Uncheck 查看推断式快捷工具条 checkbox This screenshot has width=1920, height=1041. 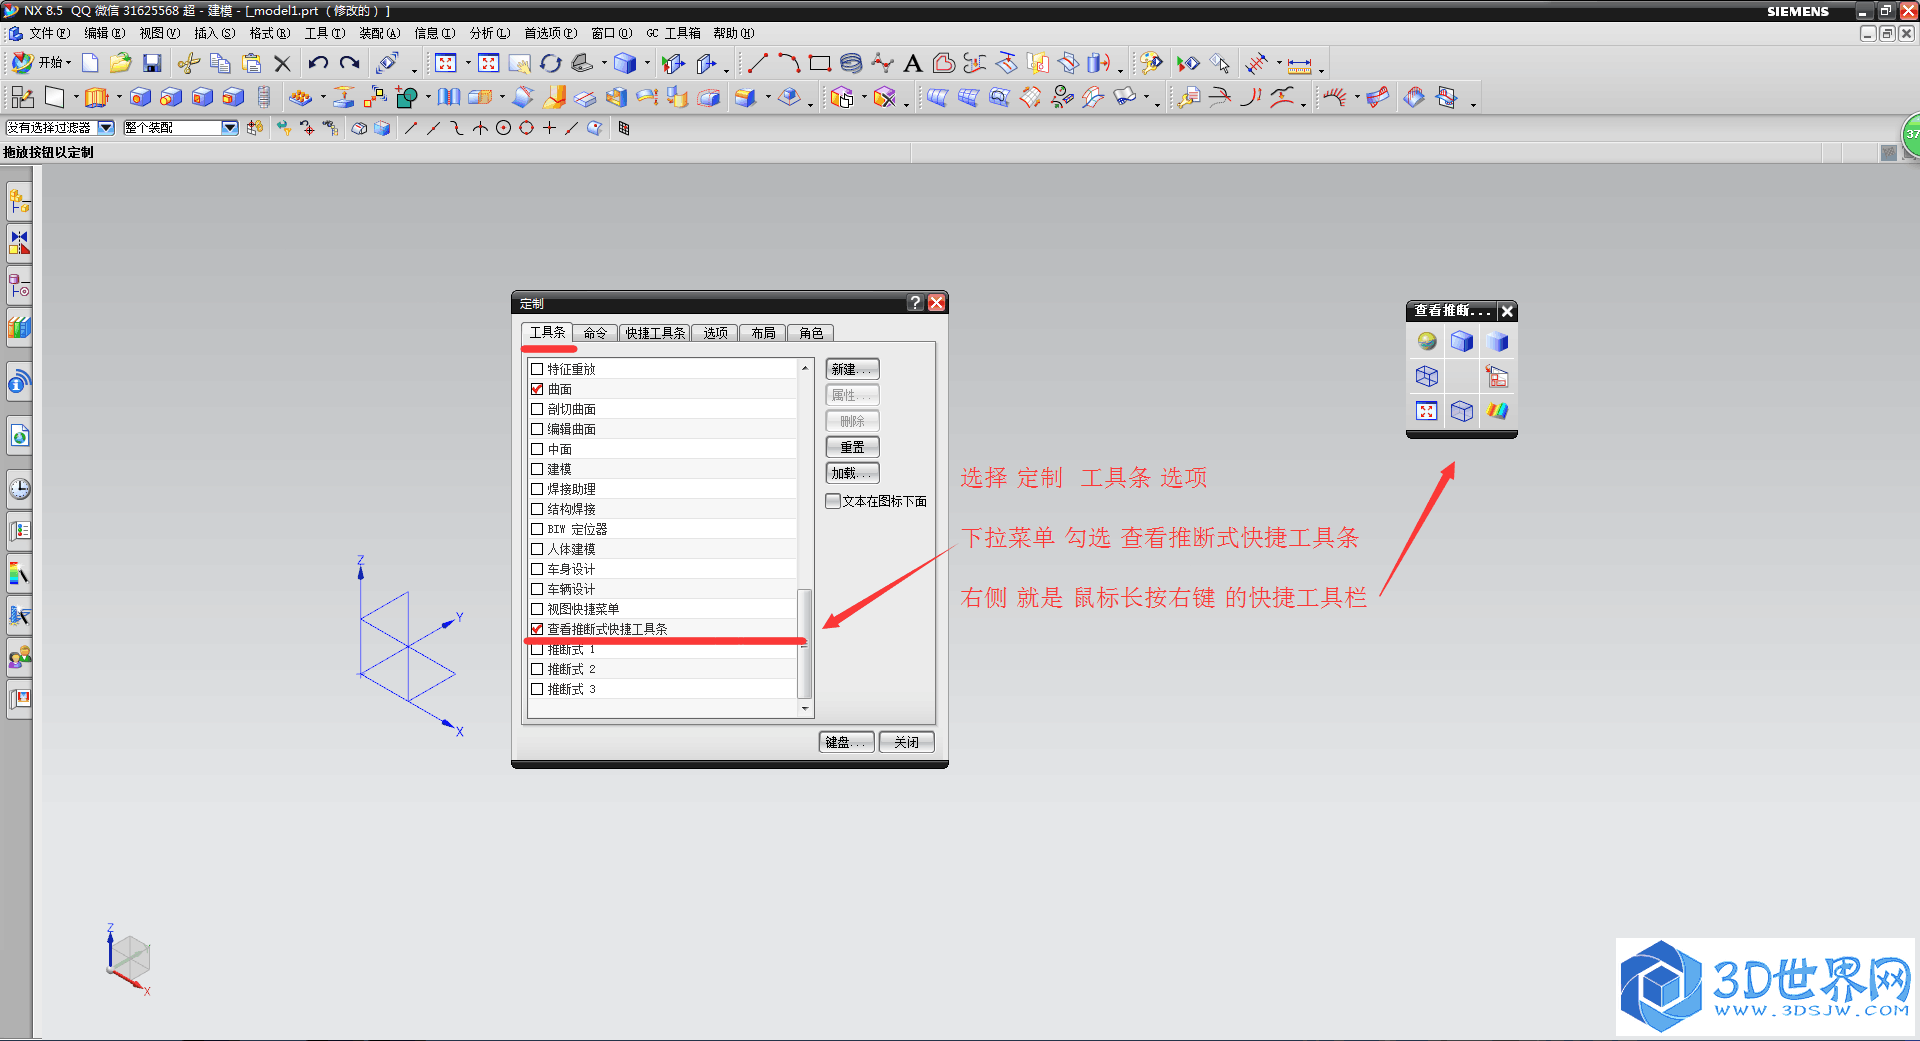point(537,629)
